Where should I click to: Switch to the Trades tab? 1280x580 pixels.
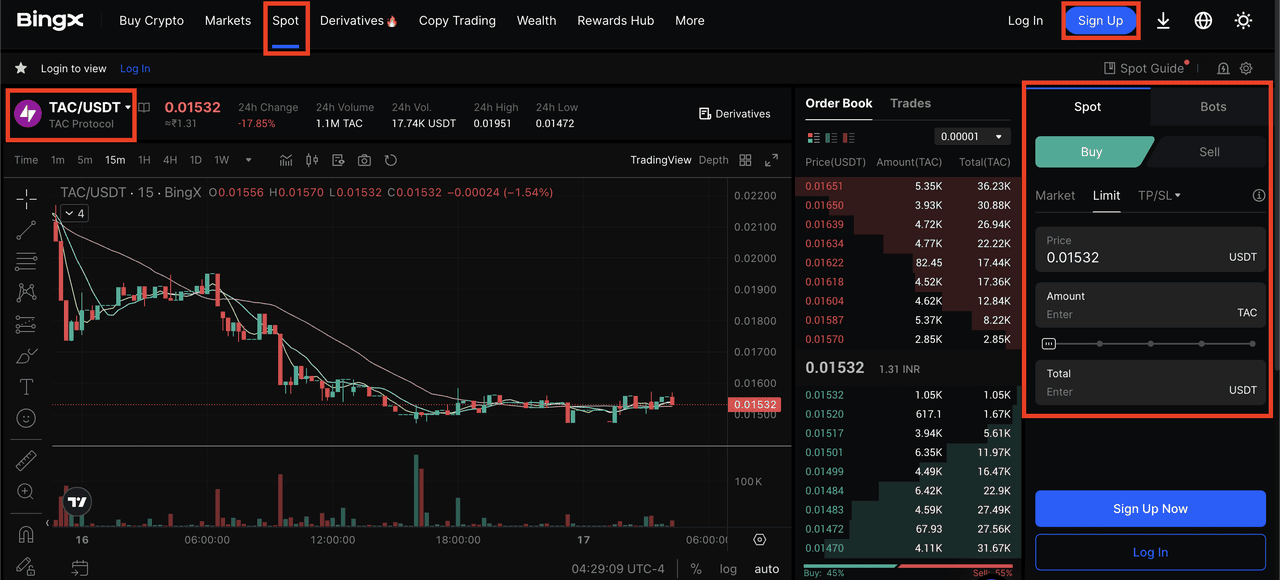pyautogui.click(x=910, y=103)
